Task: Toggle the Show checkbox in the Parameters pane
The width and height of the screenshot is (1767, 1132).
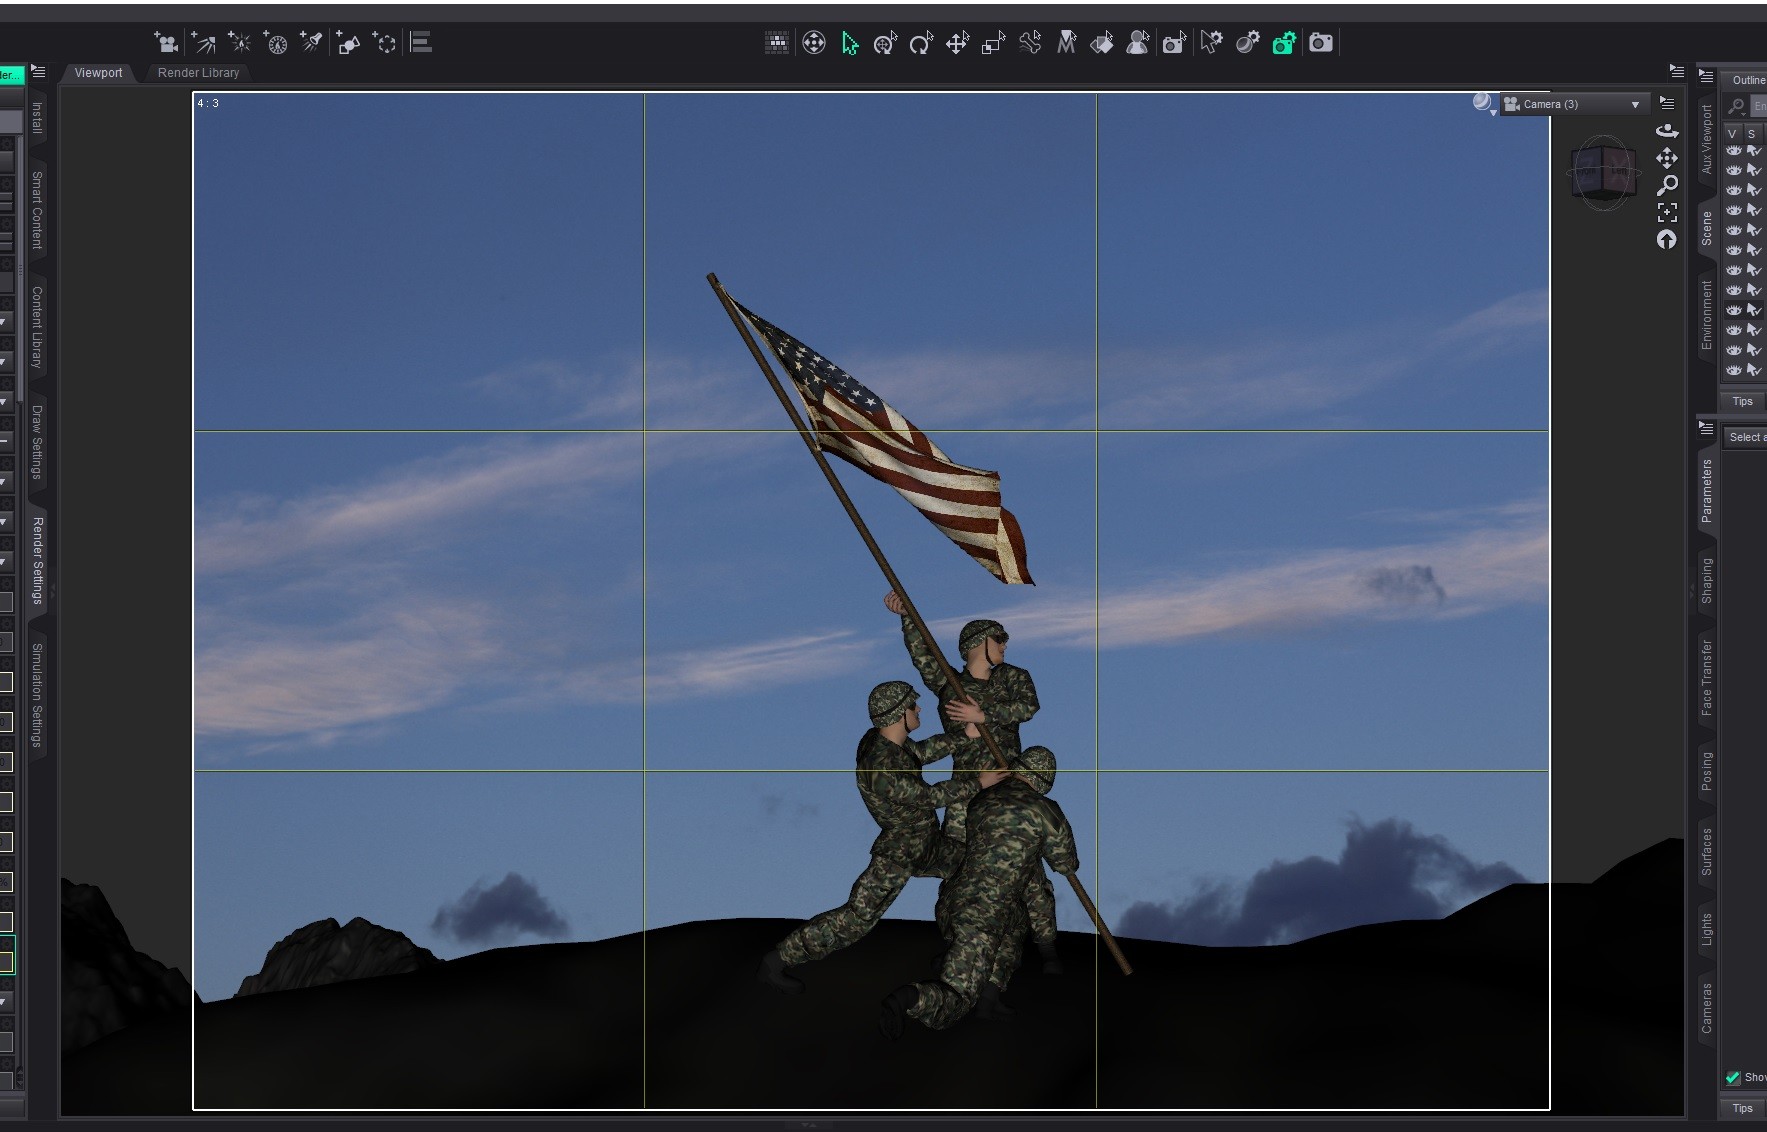Action: 1733,1077
